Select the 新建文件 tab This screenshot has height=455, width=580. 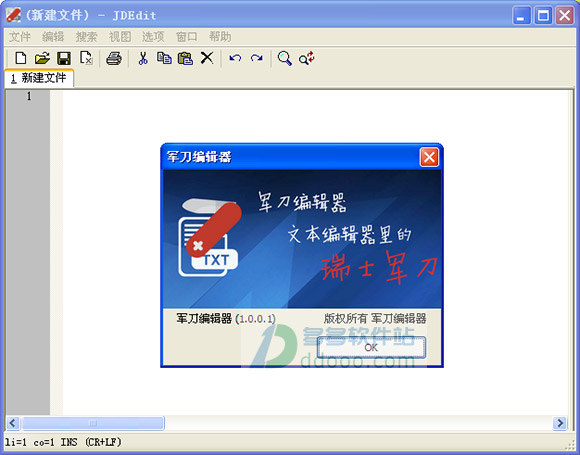(39, 78)
